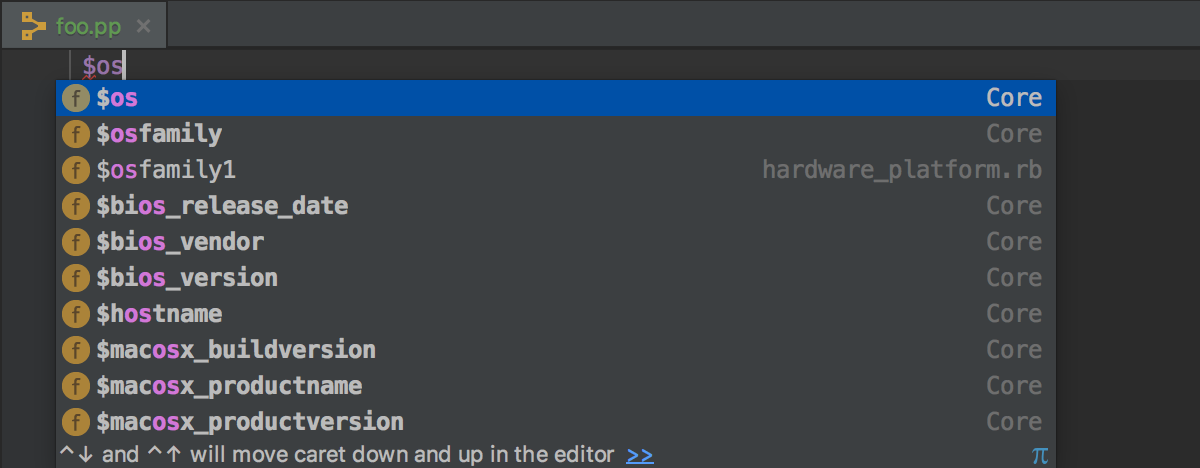Viewport: 1200px width, 468px height.
Task: Click the caret movement hint text
Action: click(338, 455)
